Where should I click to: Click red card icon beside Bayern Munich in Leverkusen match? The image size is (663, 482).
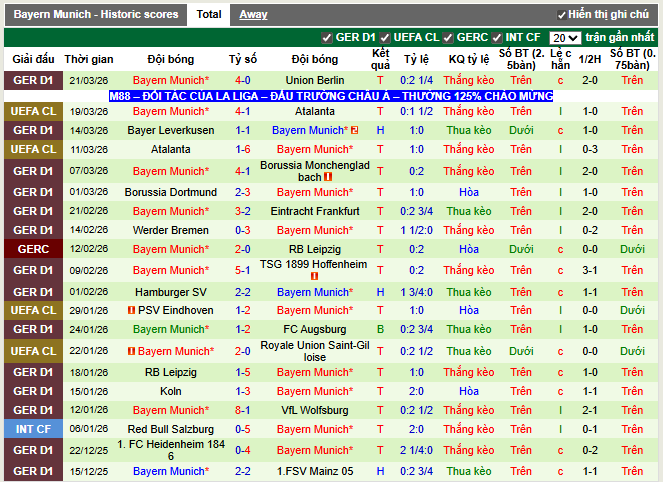[355, 130]
